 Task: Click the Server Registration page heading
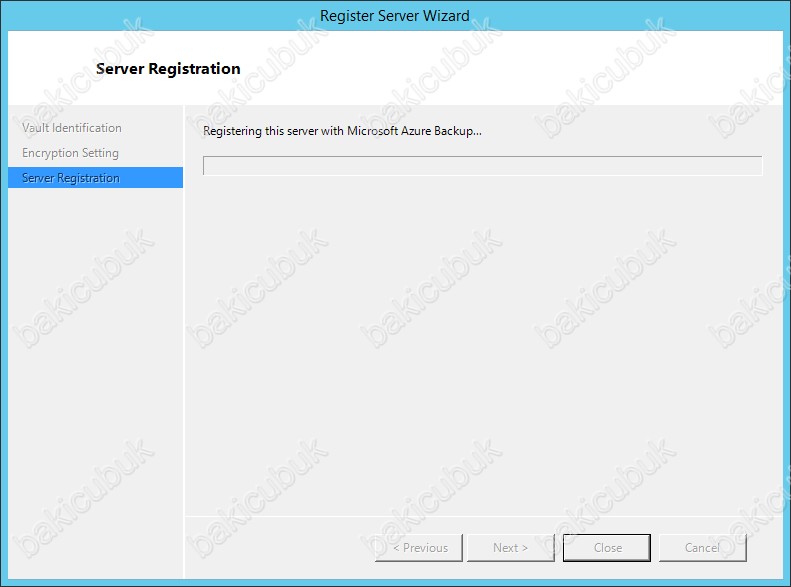[x=168, y=69]
